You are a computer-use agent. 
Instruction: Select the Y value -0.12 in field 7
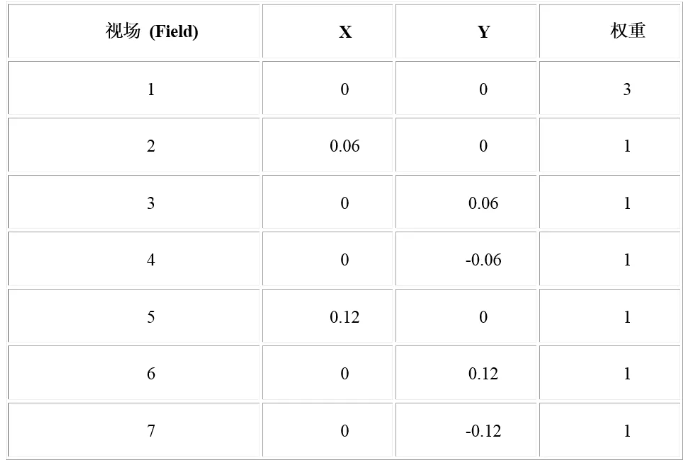point(483,431)
